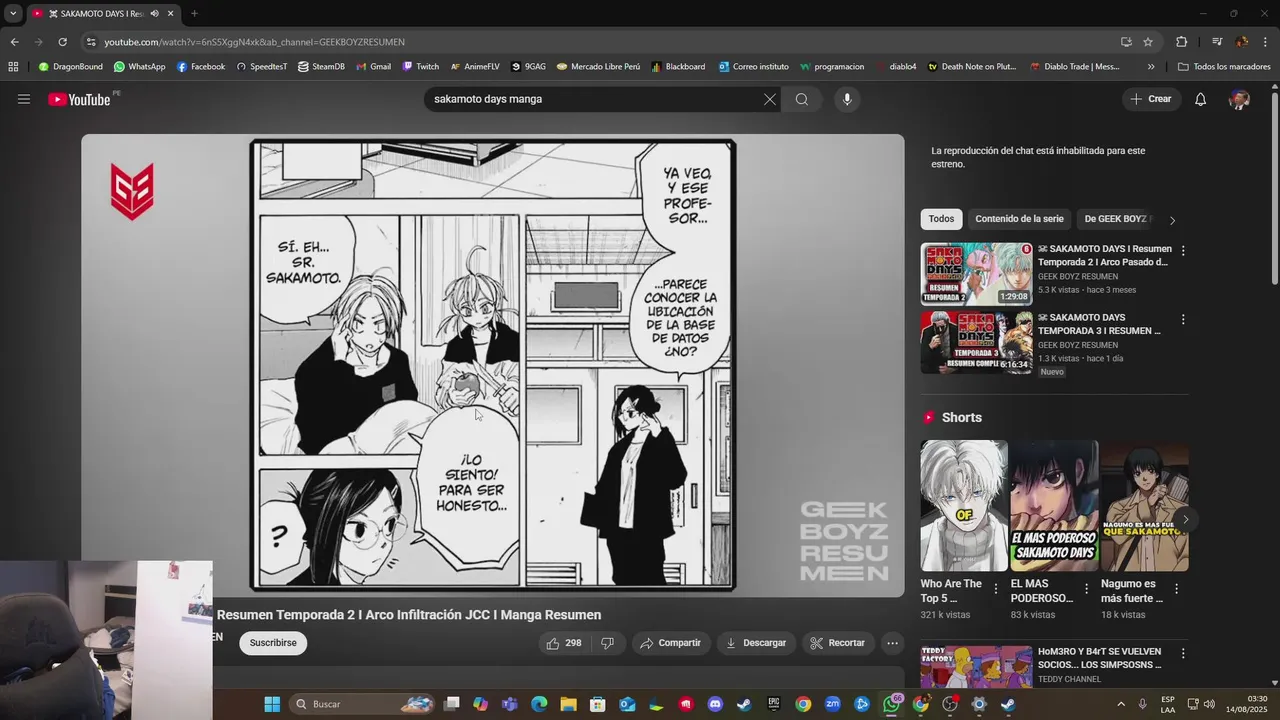Image resolution: width=1280 pixels, height=720 pixels.
Task: Open the 'Todos los marcadores' folder
Action: pos(1224,67)
